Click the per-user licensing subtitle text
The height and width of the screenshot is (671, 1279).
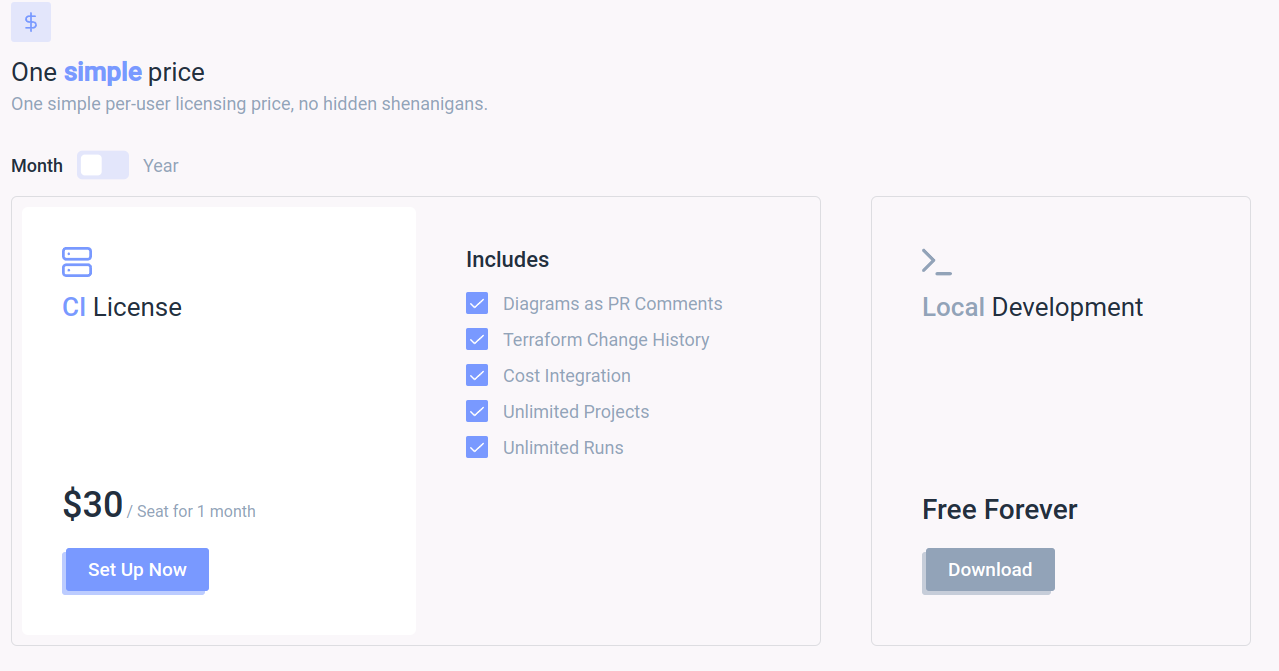coord(249,104)
